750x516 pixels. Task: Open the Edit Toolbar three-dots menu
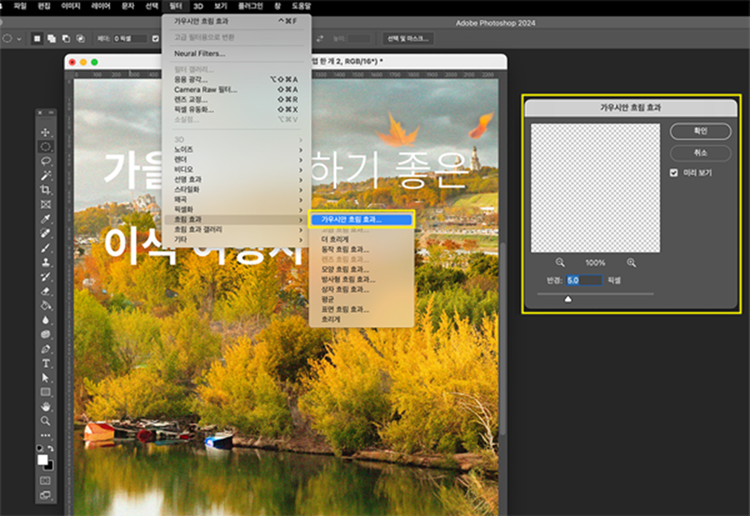(x=45, y=435)
